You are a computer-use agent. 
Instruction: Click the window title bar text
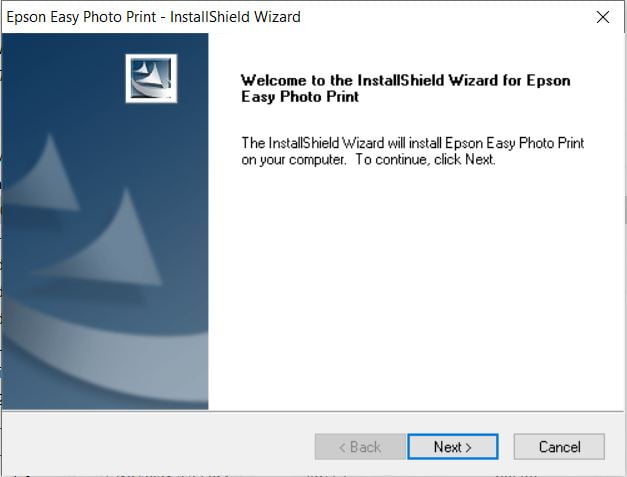click(x=154, y=17)
